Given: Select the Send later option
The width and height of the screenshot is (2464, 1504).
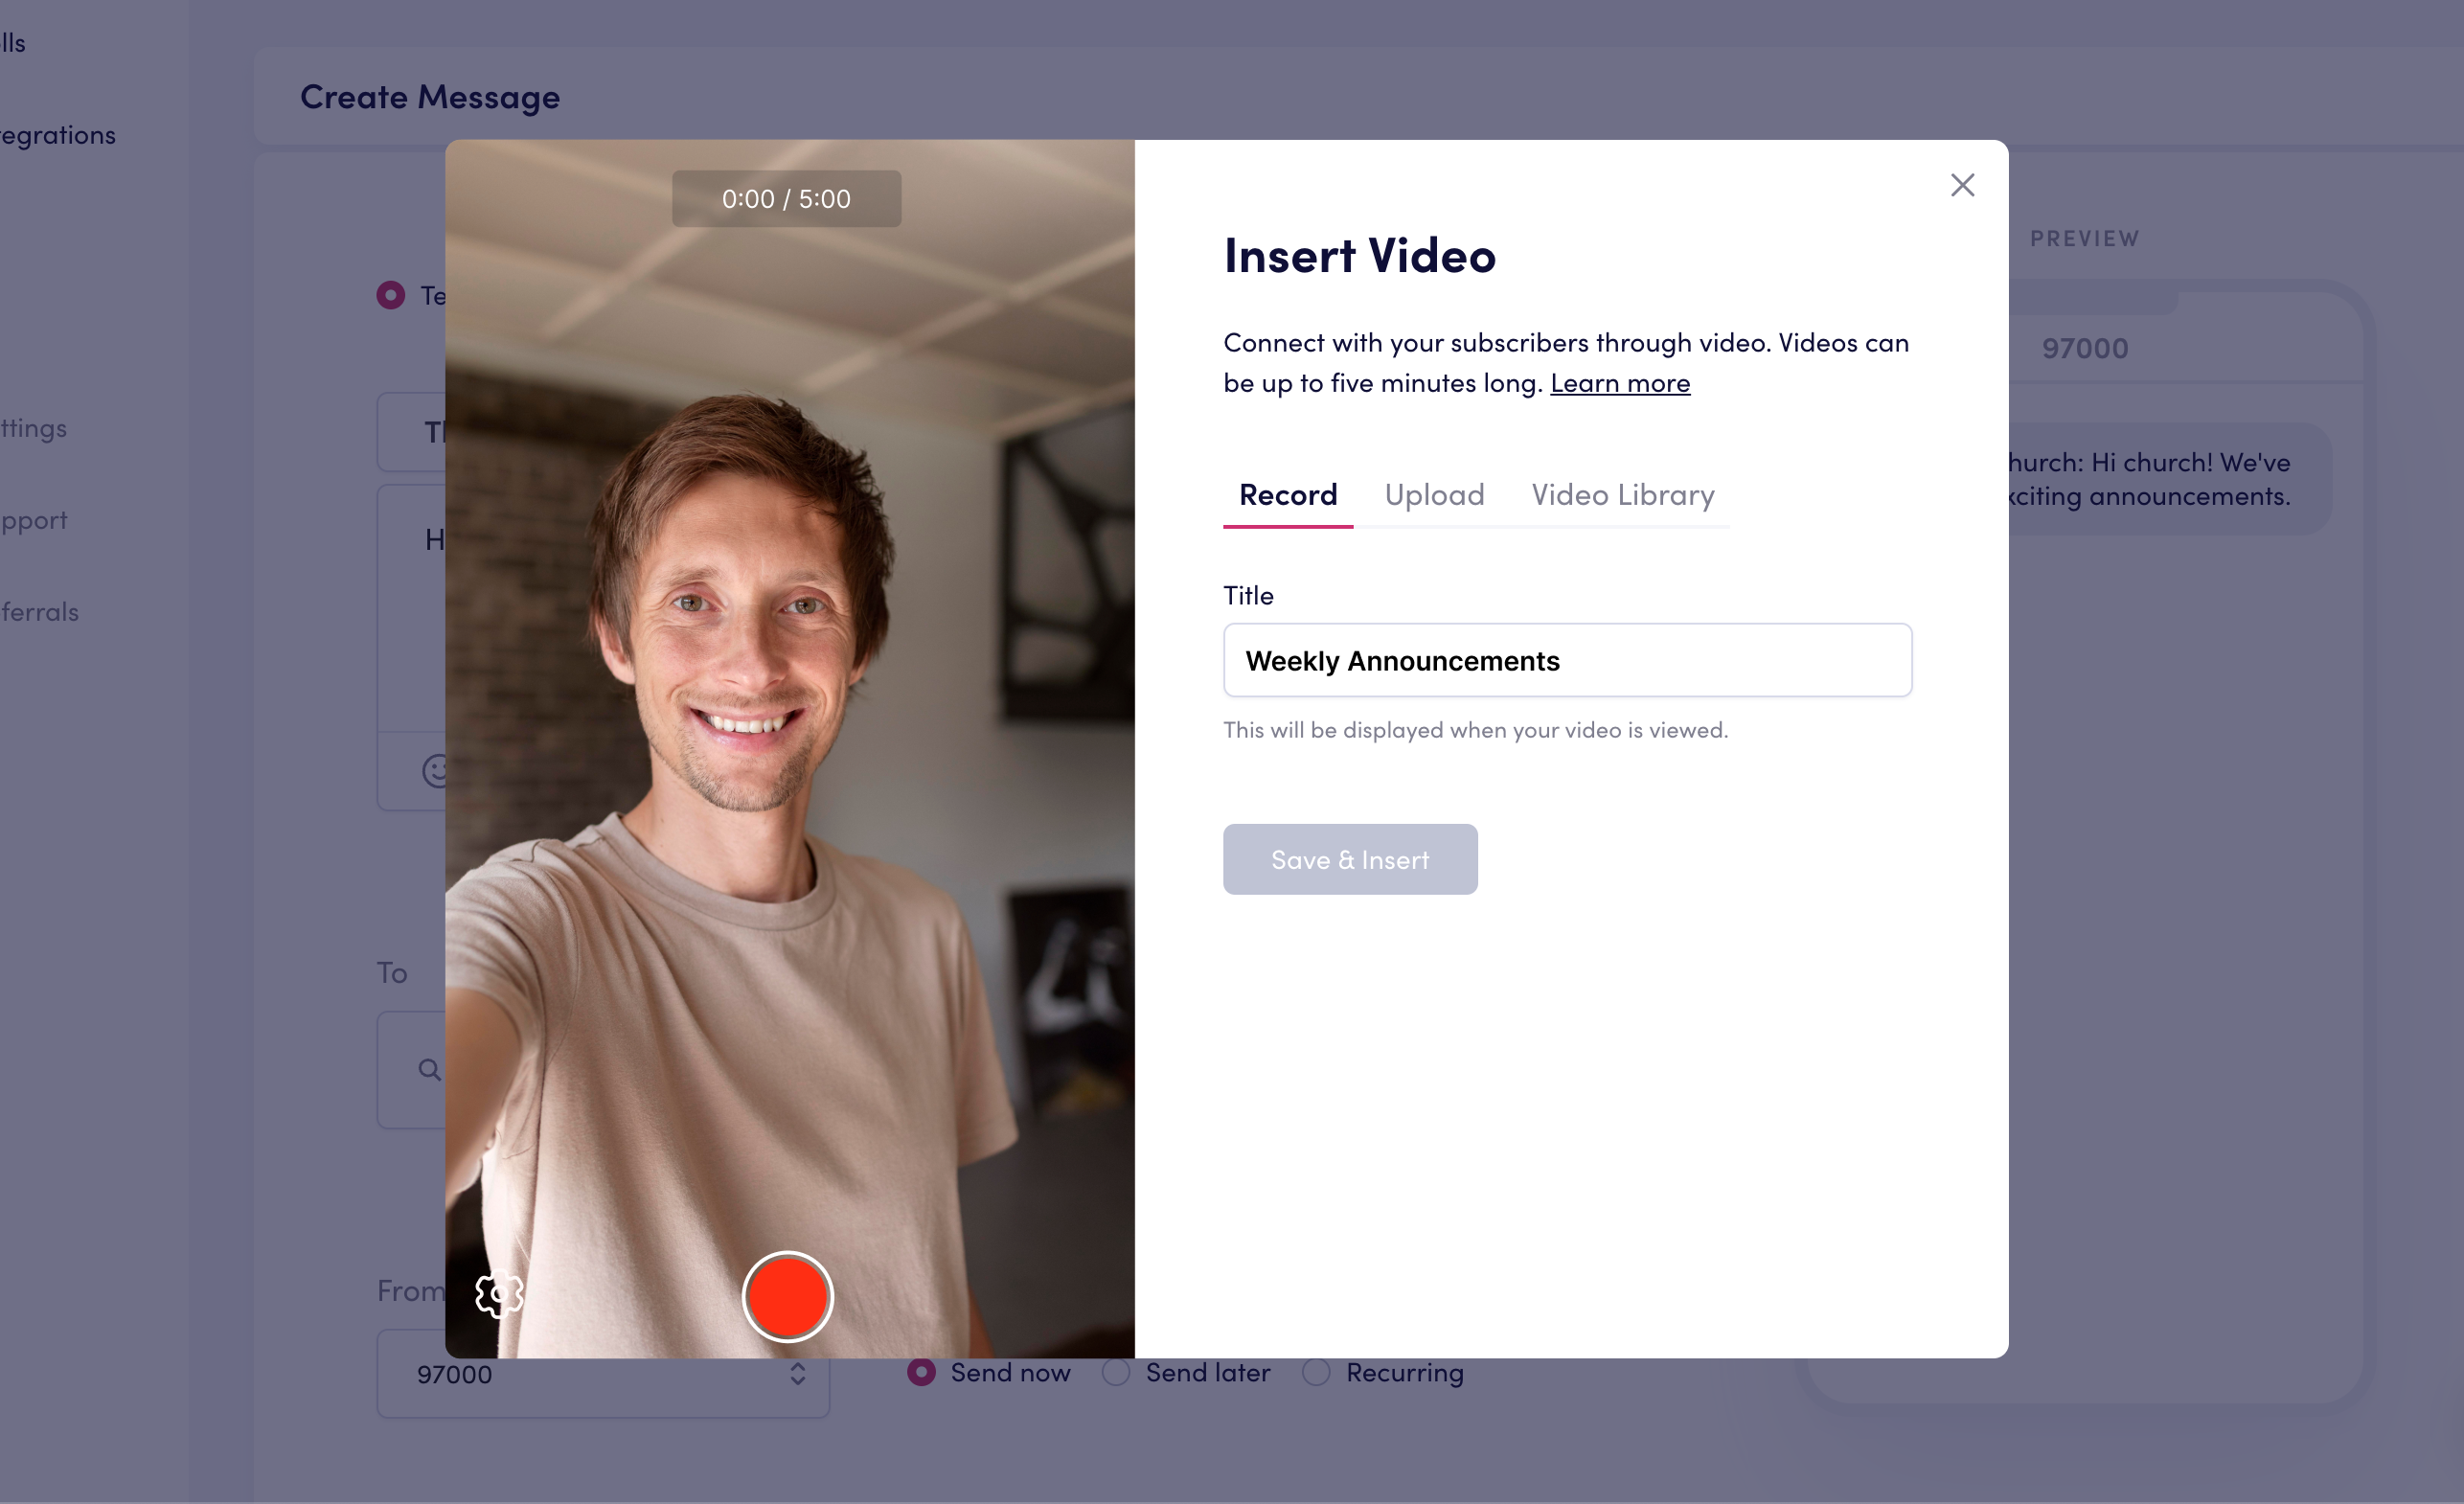Looking at the screenshot, I should 1116,1372.
